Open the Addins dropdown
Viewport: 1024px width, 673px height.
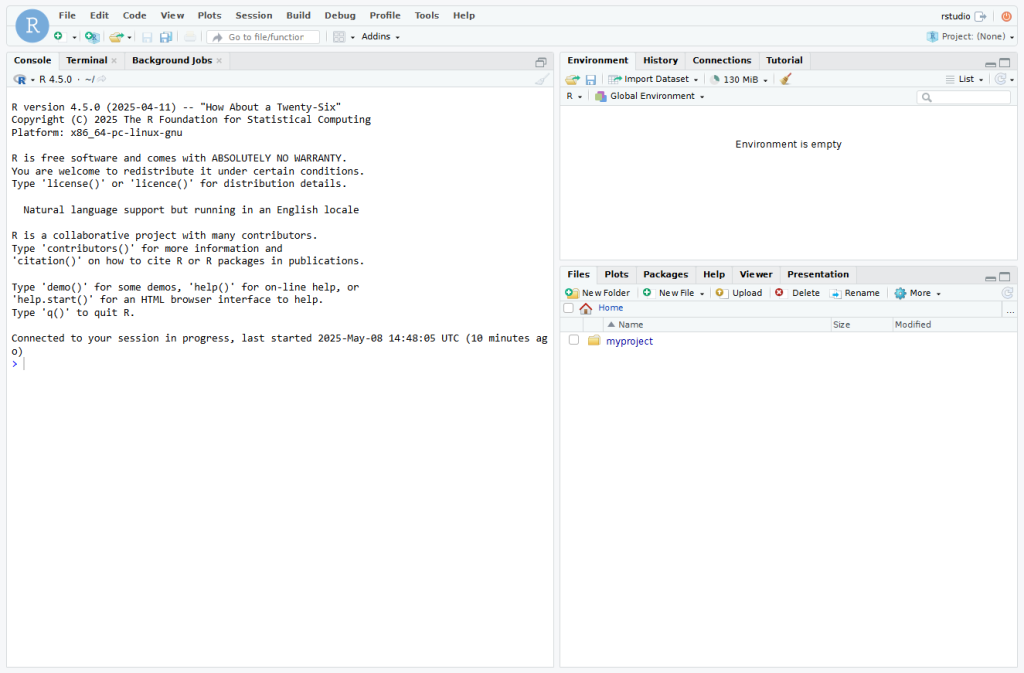coord(381,37)
